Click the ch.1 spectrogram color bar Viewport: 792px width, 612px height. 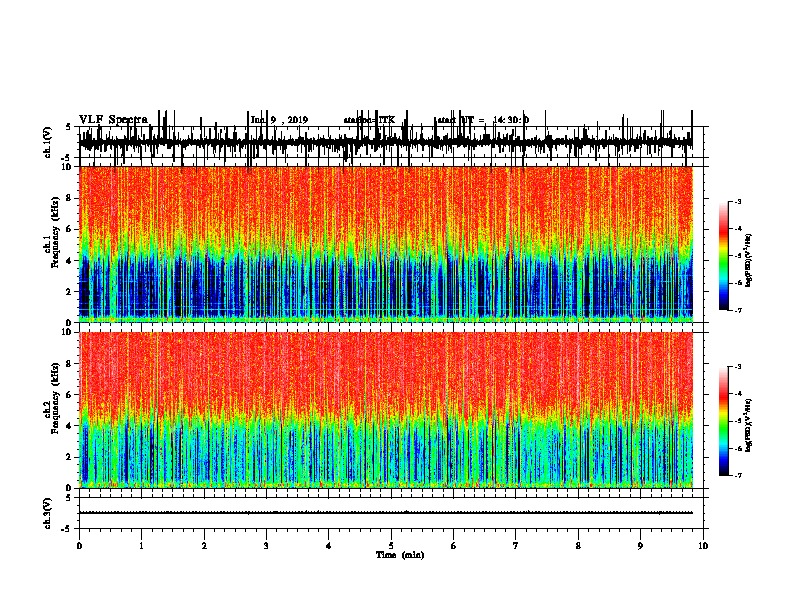pyautogui.click(x=724, y=256)
